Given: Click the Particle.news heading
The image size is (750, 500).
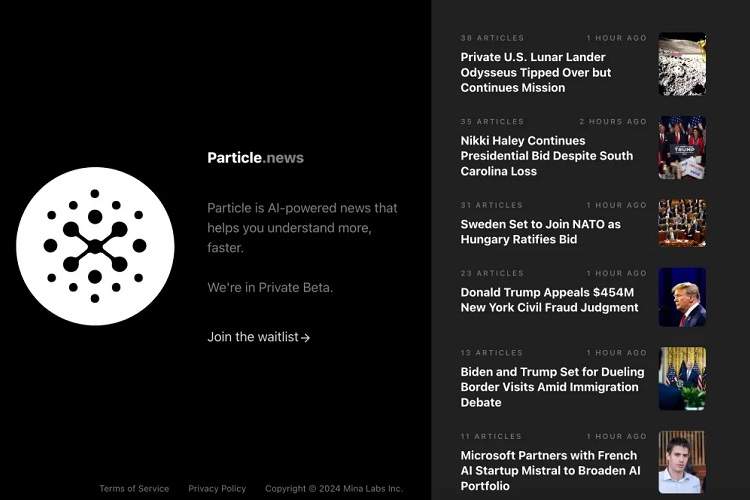Looking at the screenshot, I should tap(255, 157).
